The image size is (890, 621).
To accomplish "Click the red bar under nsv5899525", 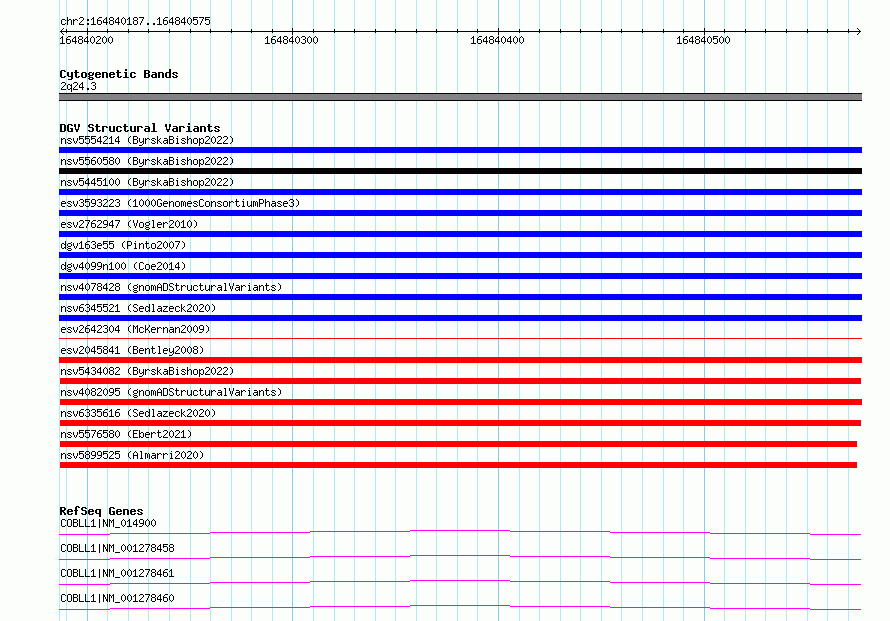I will (458, 465).
